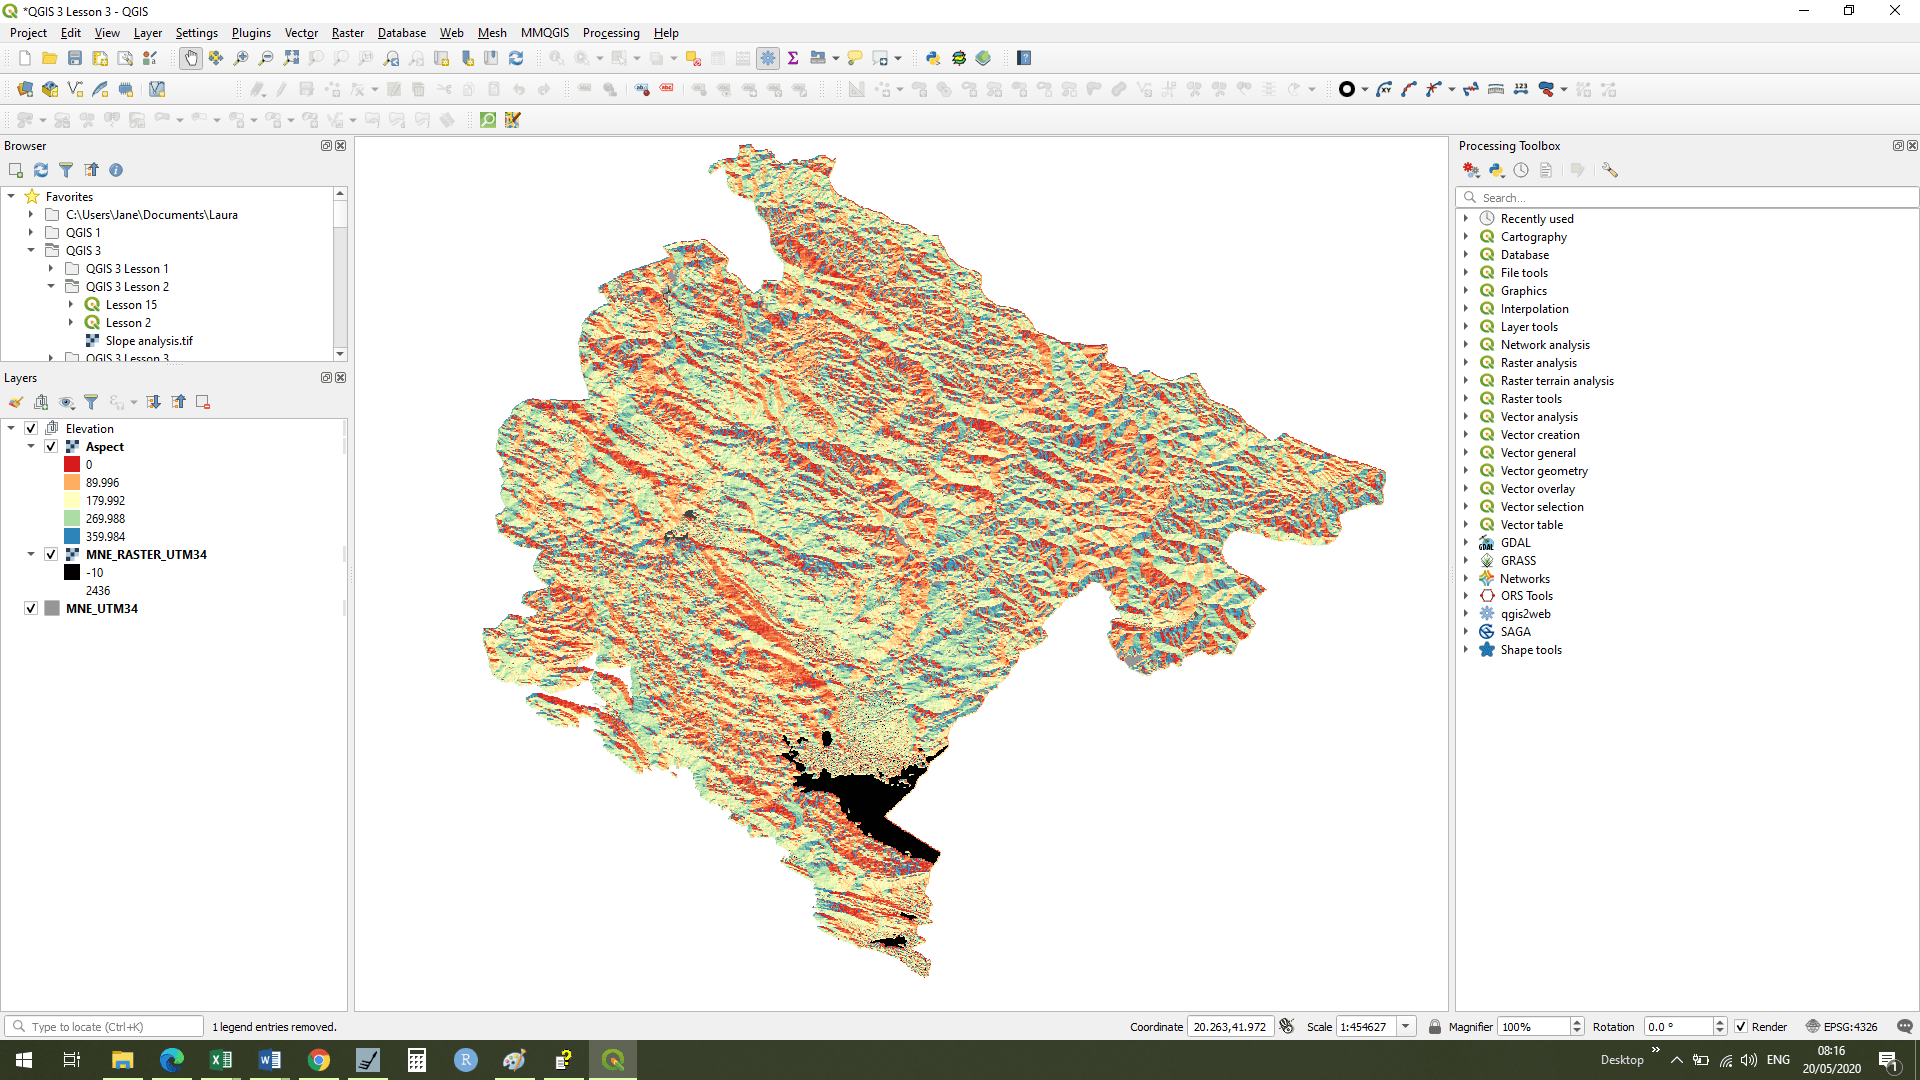Open the Raster menu
The width and height of the screenshot is (1920, 1080).
347,32
